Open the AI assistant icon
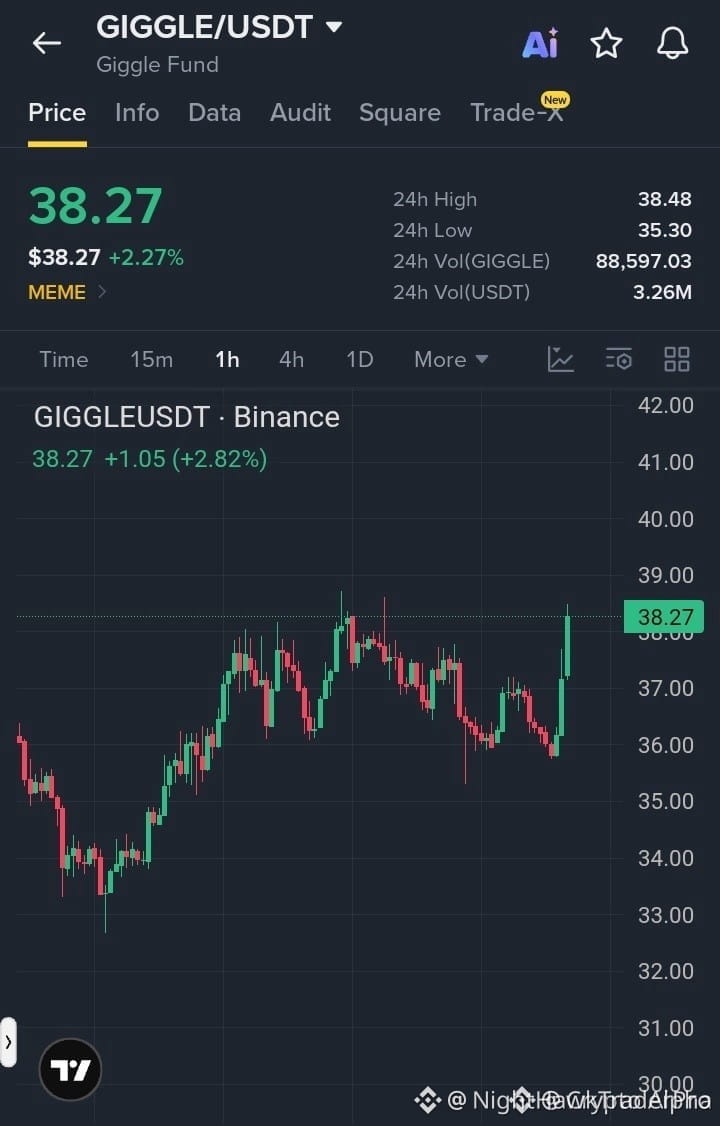 point(540,43)
